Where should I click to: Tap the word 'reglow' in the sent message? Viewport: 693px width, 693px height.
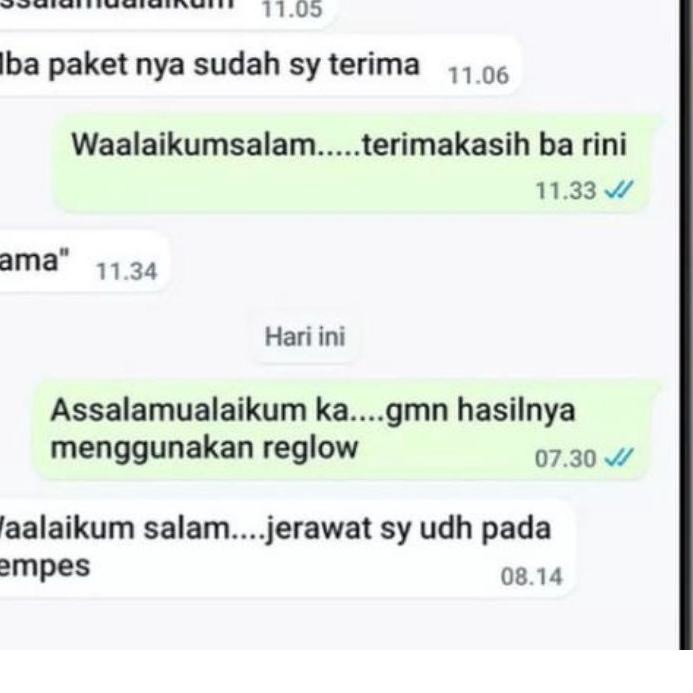pyautogui.click(x=310, y=449)
